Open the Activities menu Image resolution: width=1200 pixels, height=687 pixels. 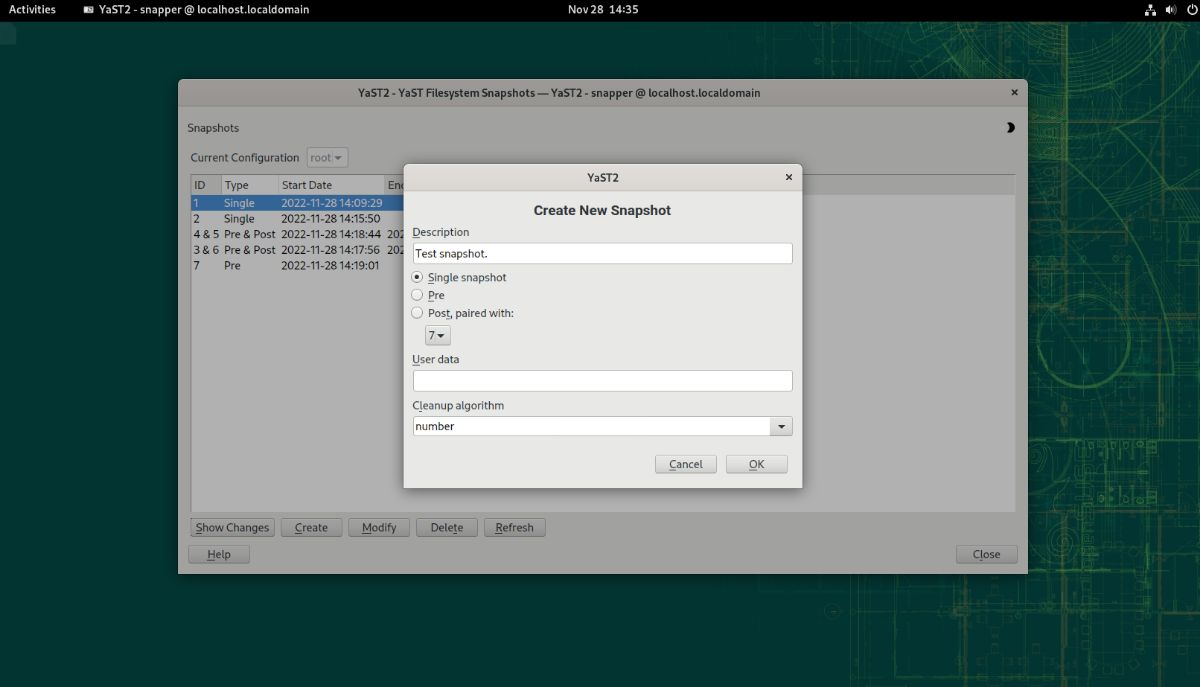(x=31, y=10)
